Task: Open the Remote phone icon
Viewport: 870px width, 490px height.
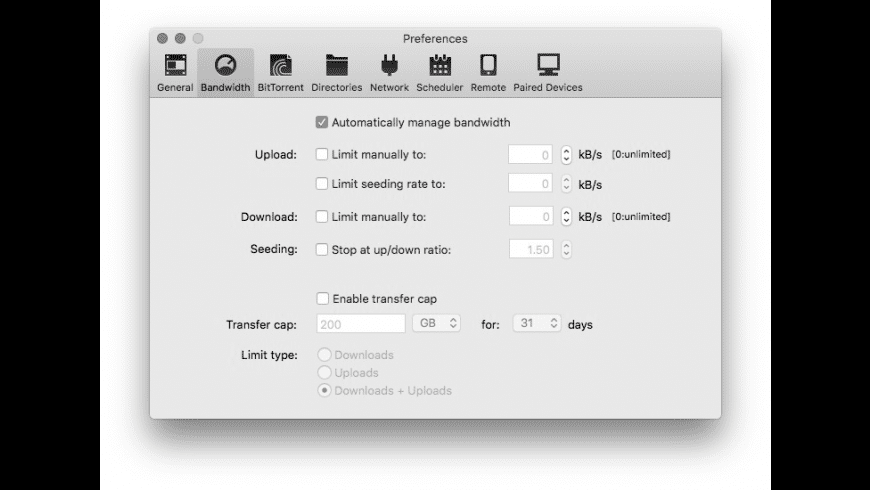Action: point(488,65)
